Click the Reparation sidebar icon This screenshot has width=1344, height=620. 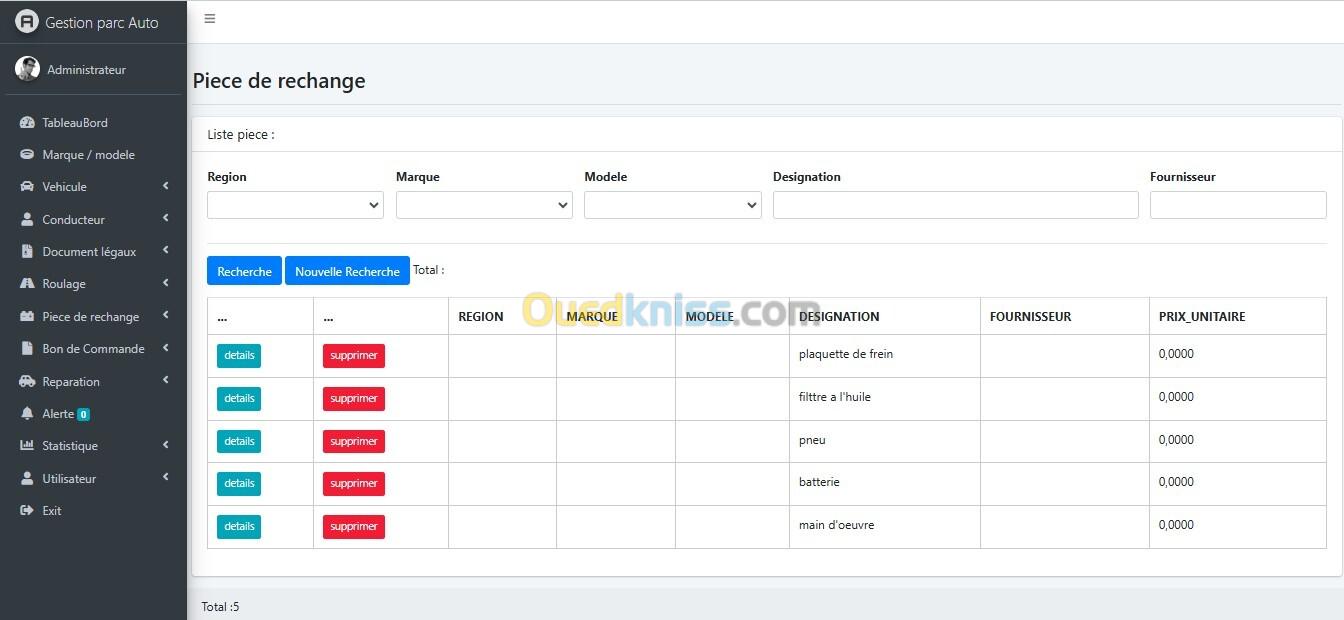click(x=27, y=382)
